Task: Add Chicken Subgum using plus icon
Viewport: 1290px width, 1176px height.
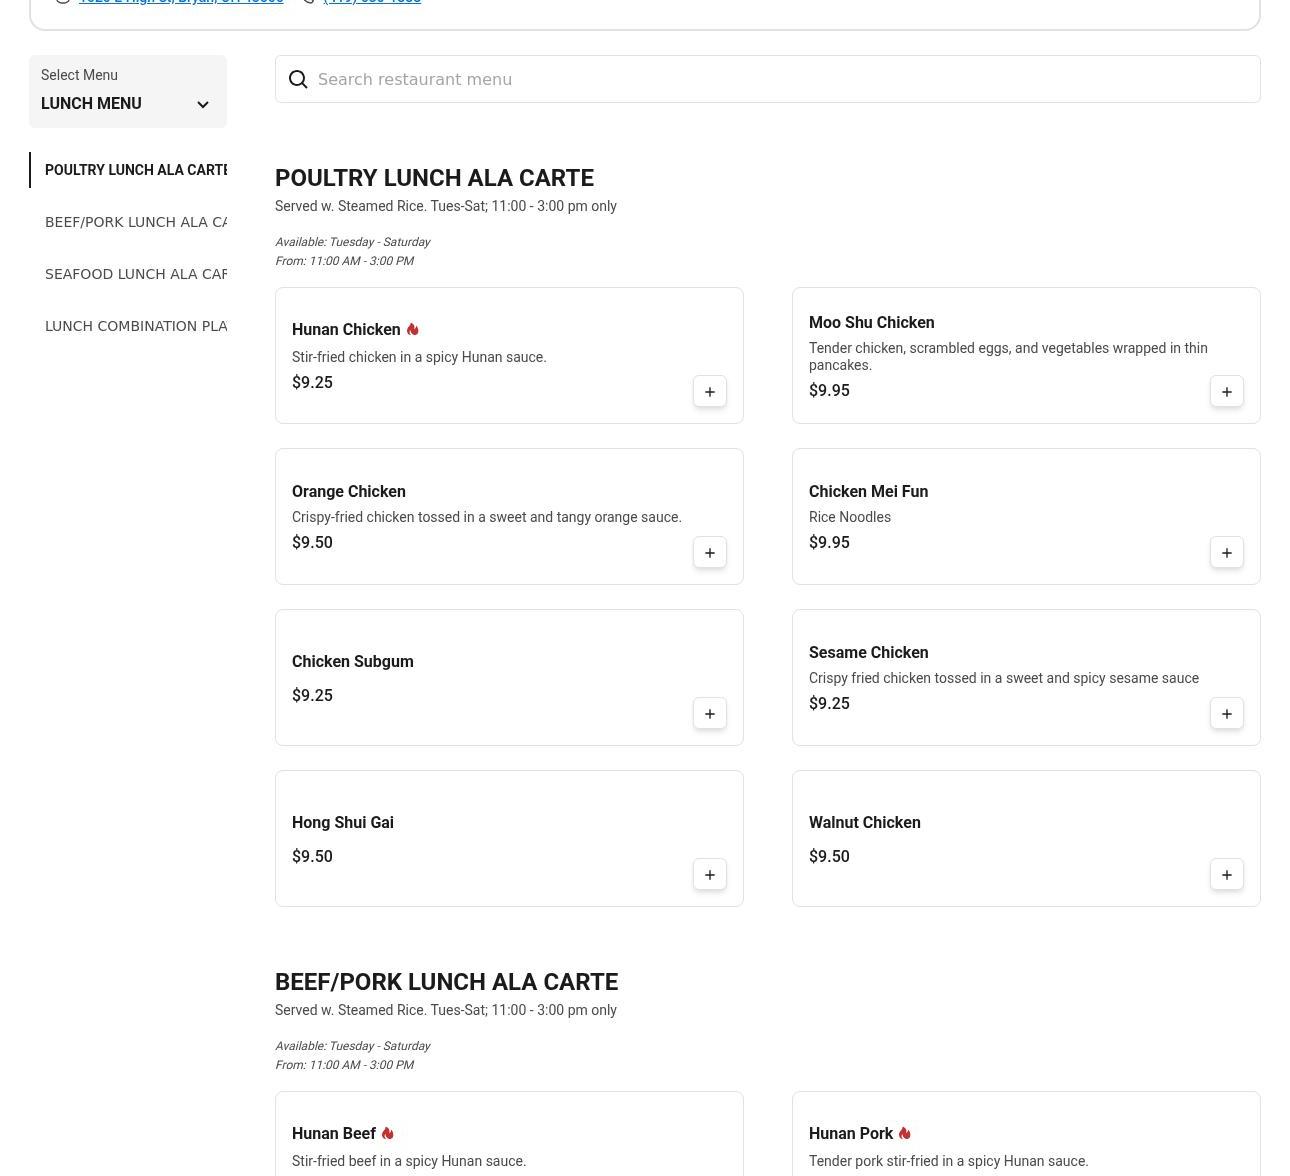Action: pos(709,714)
